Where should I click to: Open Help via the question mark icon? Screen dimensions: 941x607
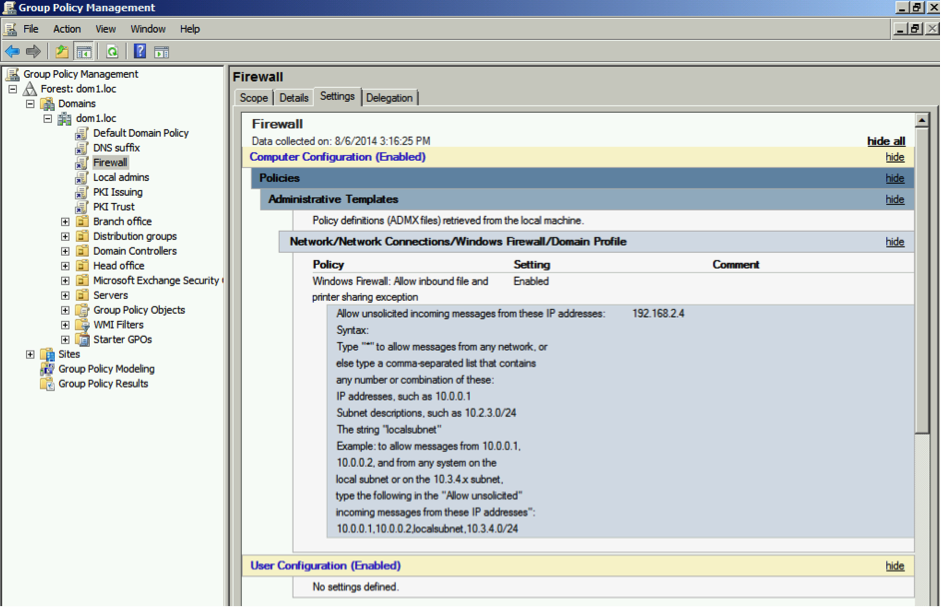[140, 51]
